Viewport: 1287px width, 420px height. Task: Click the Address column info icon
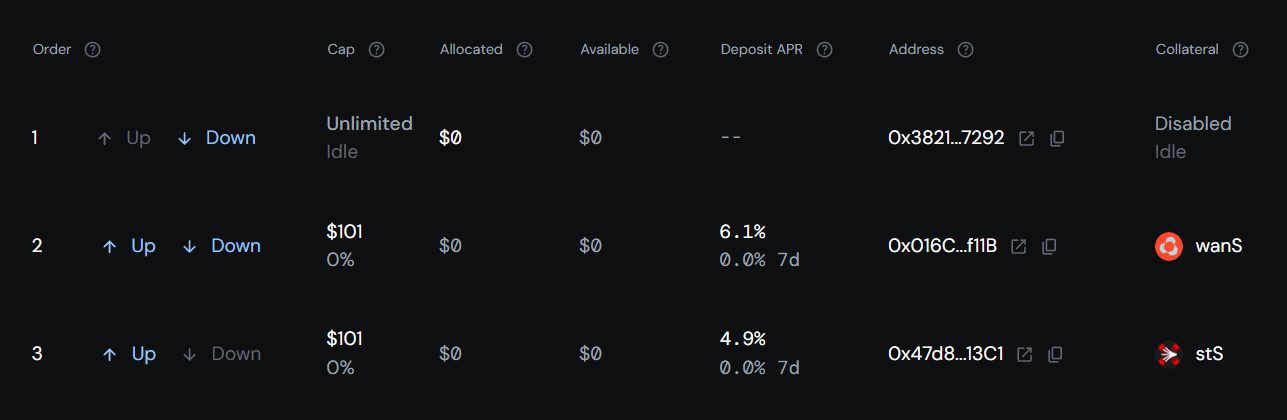point(965,49)
